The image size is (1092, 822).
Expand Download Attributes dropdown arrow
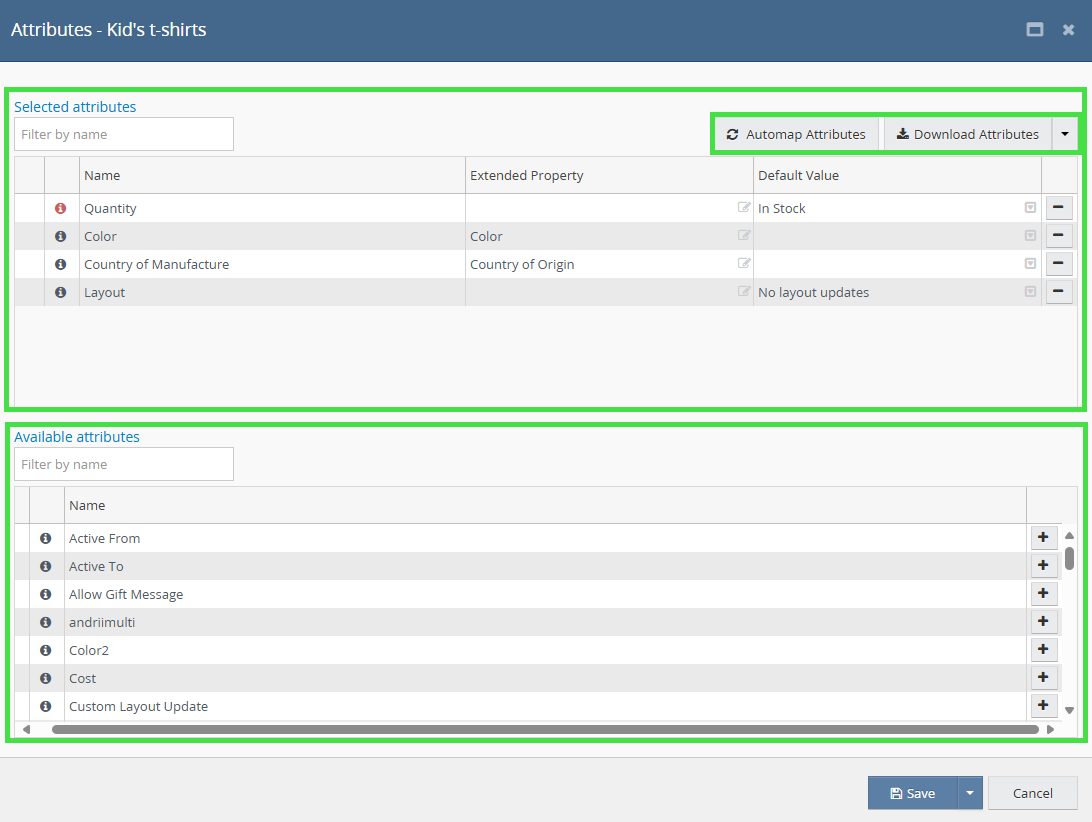(x=1065, y=134)
